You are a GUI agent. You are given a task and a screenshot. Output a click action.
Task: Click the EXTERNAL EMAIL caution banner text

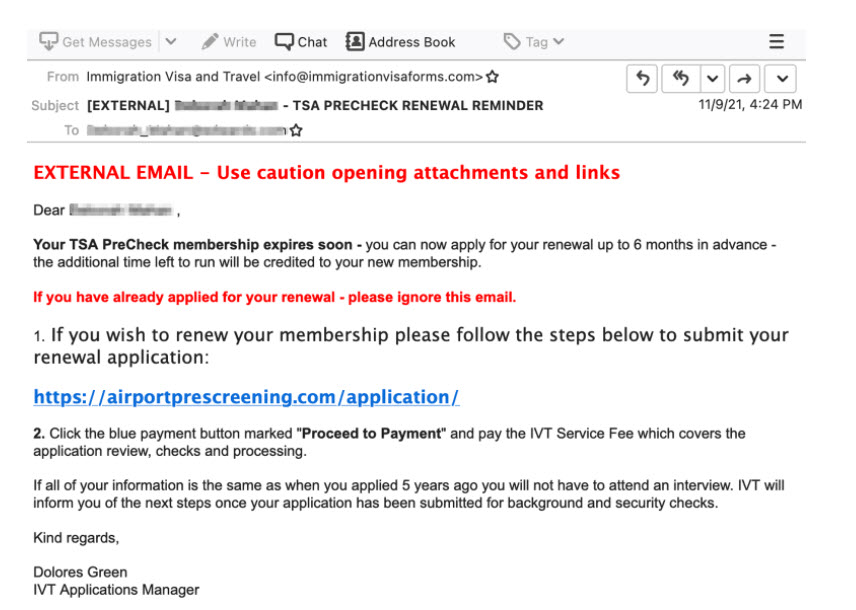(326, 173)
